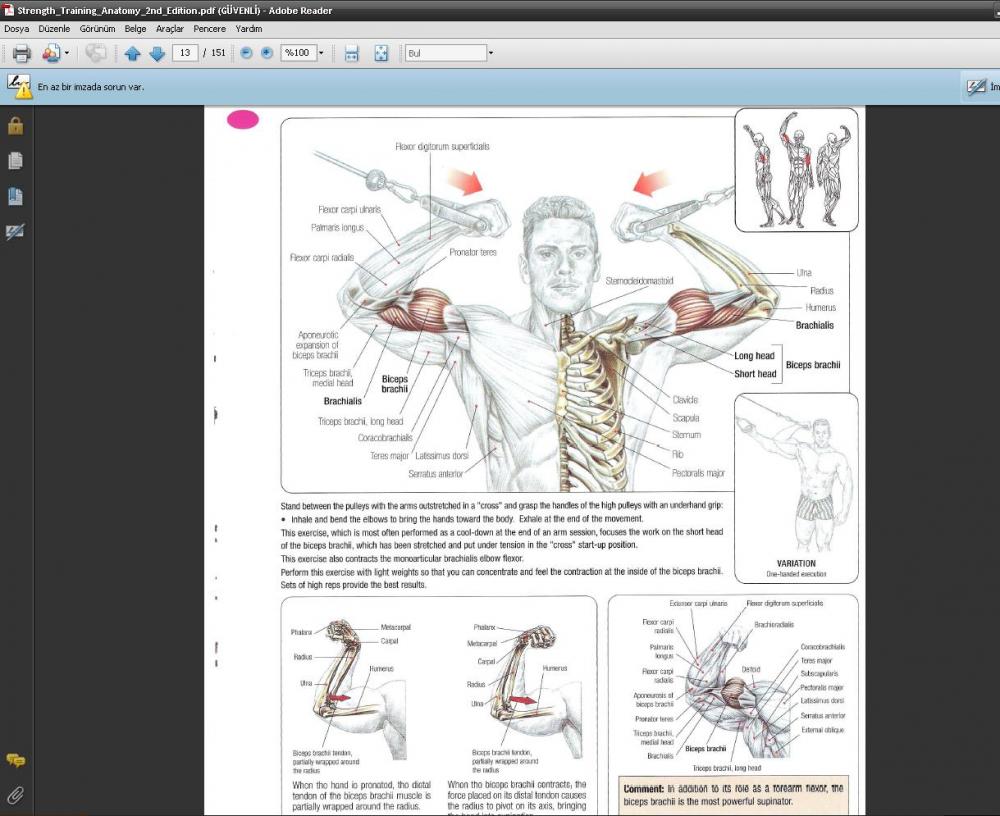
Task: Click the three small anatomical figures illustration
Action: click(796, 170)
